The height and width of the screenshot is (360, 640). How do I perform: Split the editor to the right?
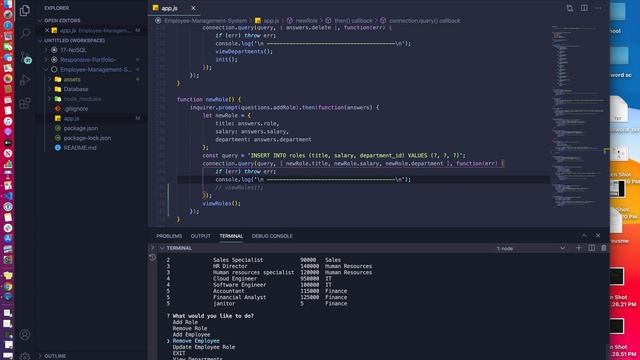pos(584,8)
